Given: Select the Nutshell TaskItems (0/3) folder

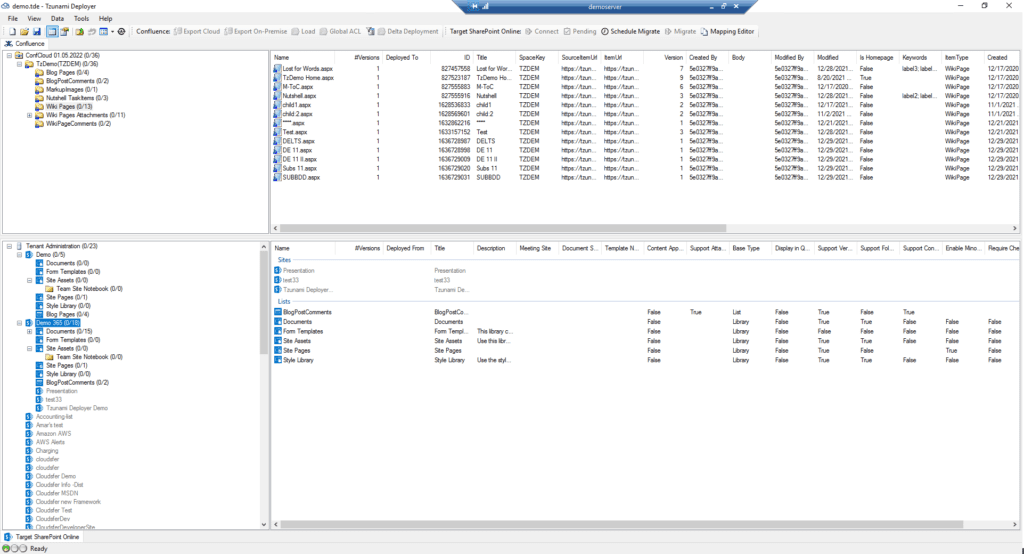Looking at the screenshot, I should pos(77,98).
